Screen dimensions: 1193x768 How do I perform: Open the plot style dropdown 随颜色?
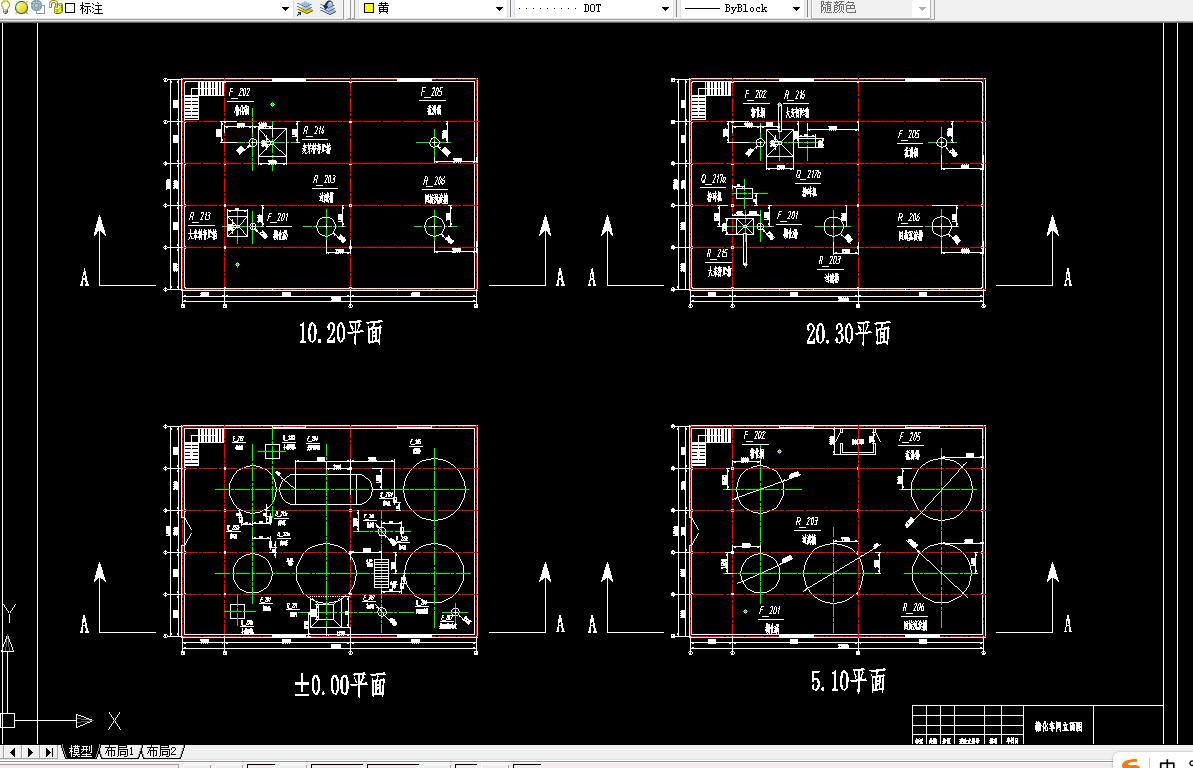coord(922,8)
